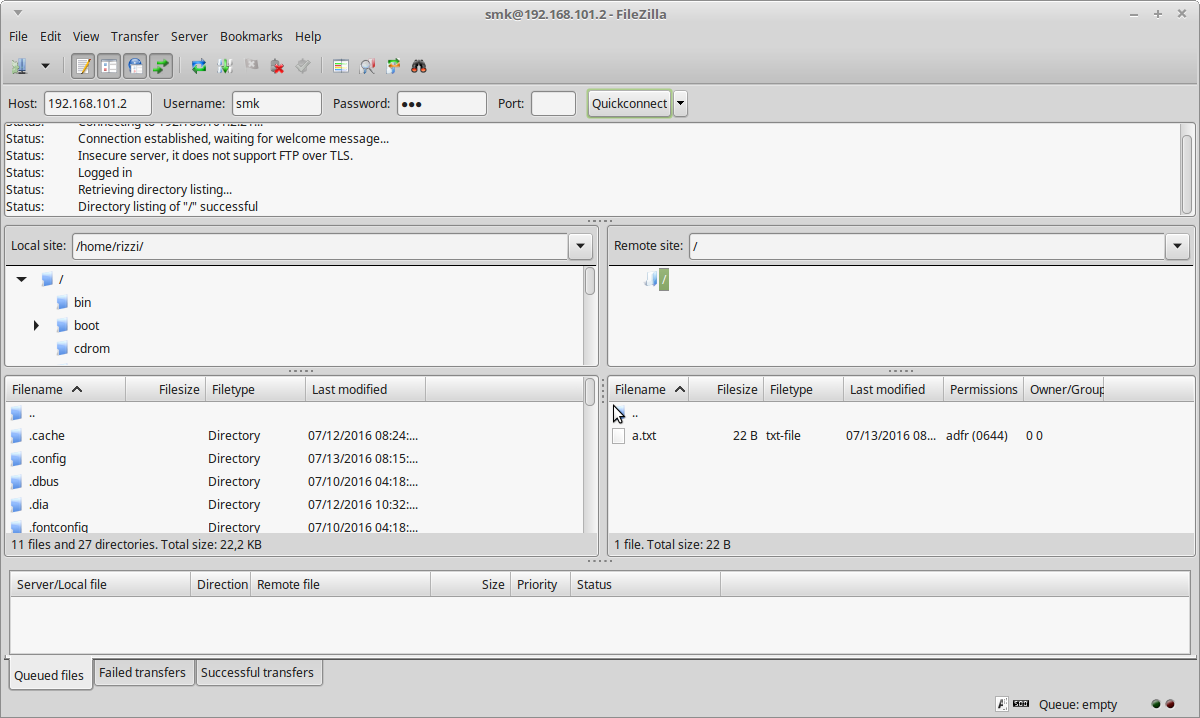The width and height of the screenshot is (1200, 718).
Task: Sort remote files by Filename column
Action: (x=649, y=390)
